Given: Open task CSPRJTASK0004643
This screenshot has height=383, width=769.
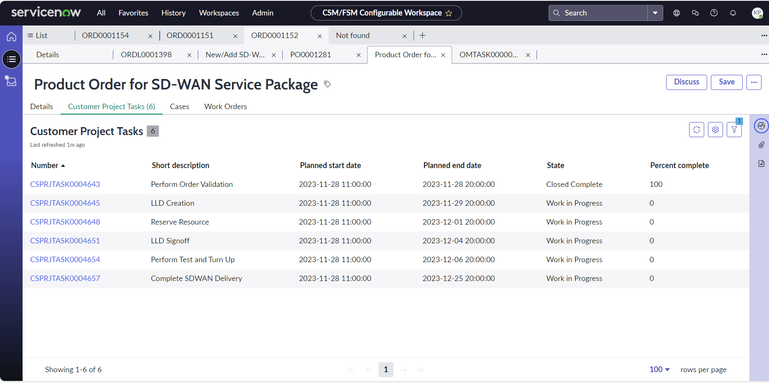Looking at the screenshot, I should click(x=65, y=184).
